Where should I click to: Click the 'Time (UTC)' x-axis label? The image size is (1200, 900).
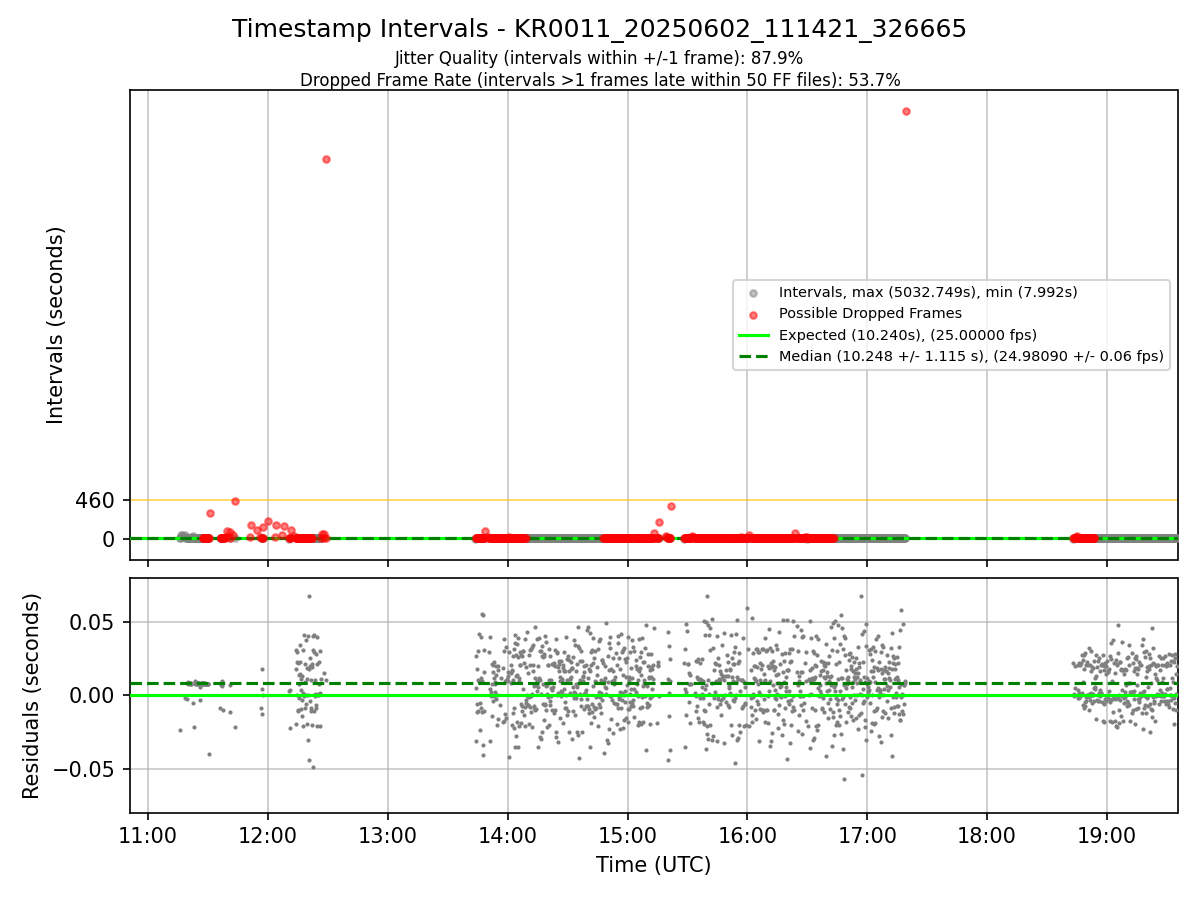(x=653, y=865)
